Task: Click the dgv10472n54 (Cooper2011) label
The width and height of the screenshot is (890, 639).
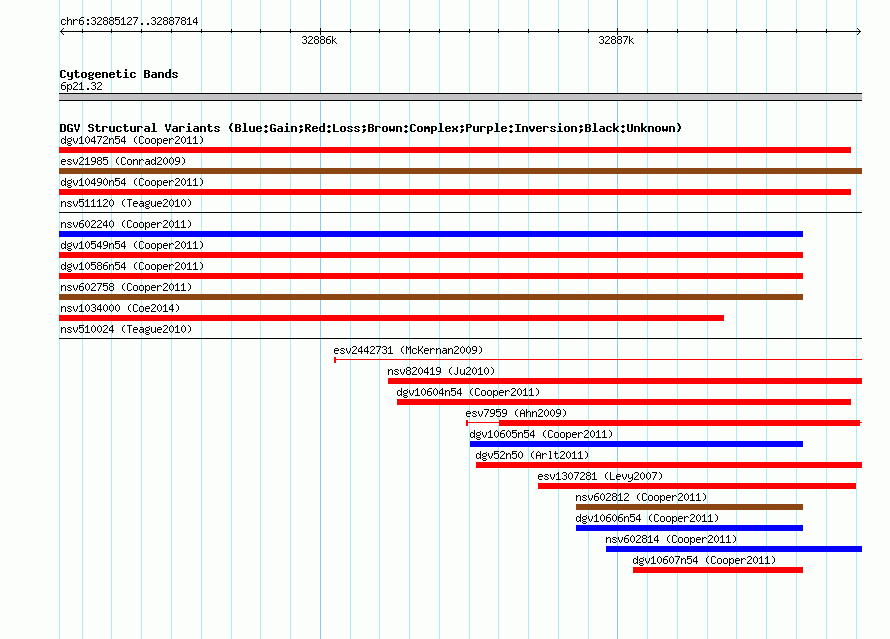Action: click(132, 140)
